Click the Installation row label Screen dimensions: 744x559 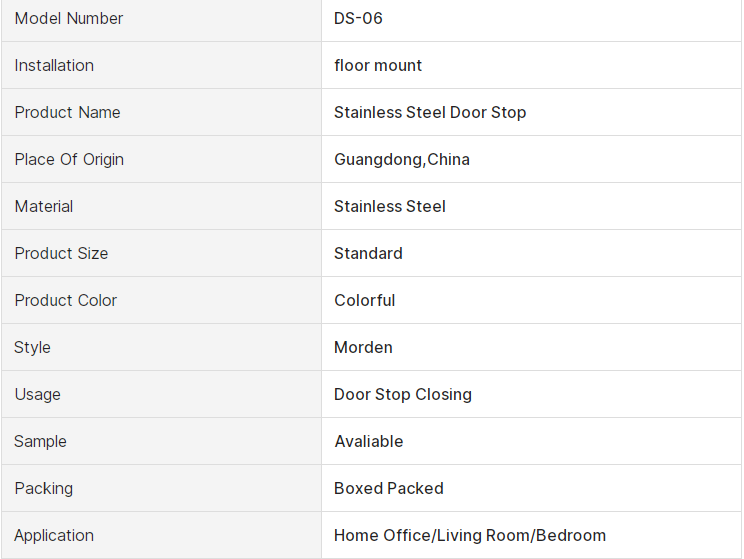coord(54,65)
